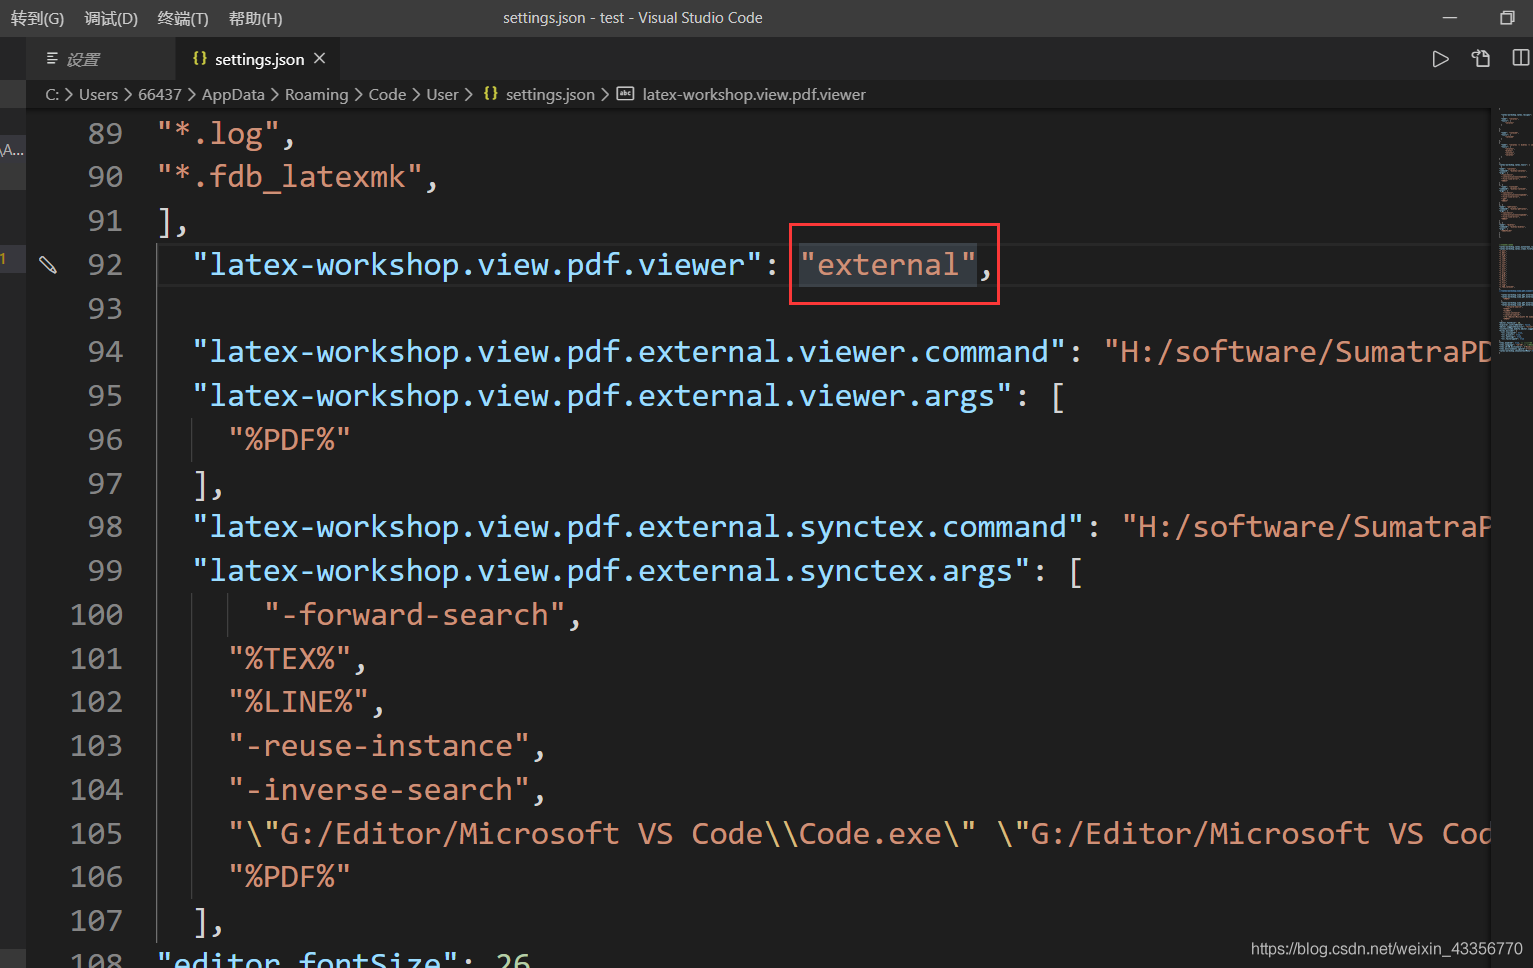Split the editor using the split icon
Viewport: 1533px width, 968px height.
pos(1520,59)
